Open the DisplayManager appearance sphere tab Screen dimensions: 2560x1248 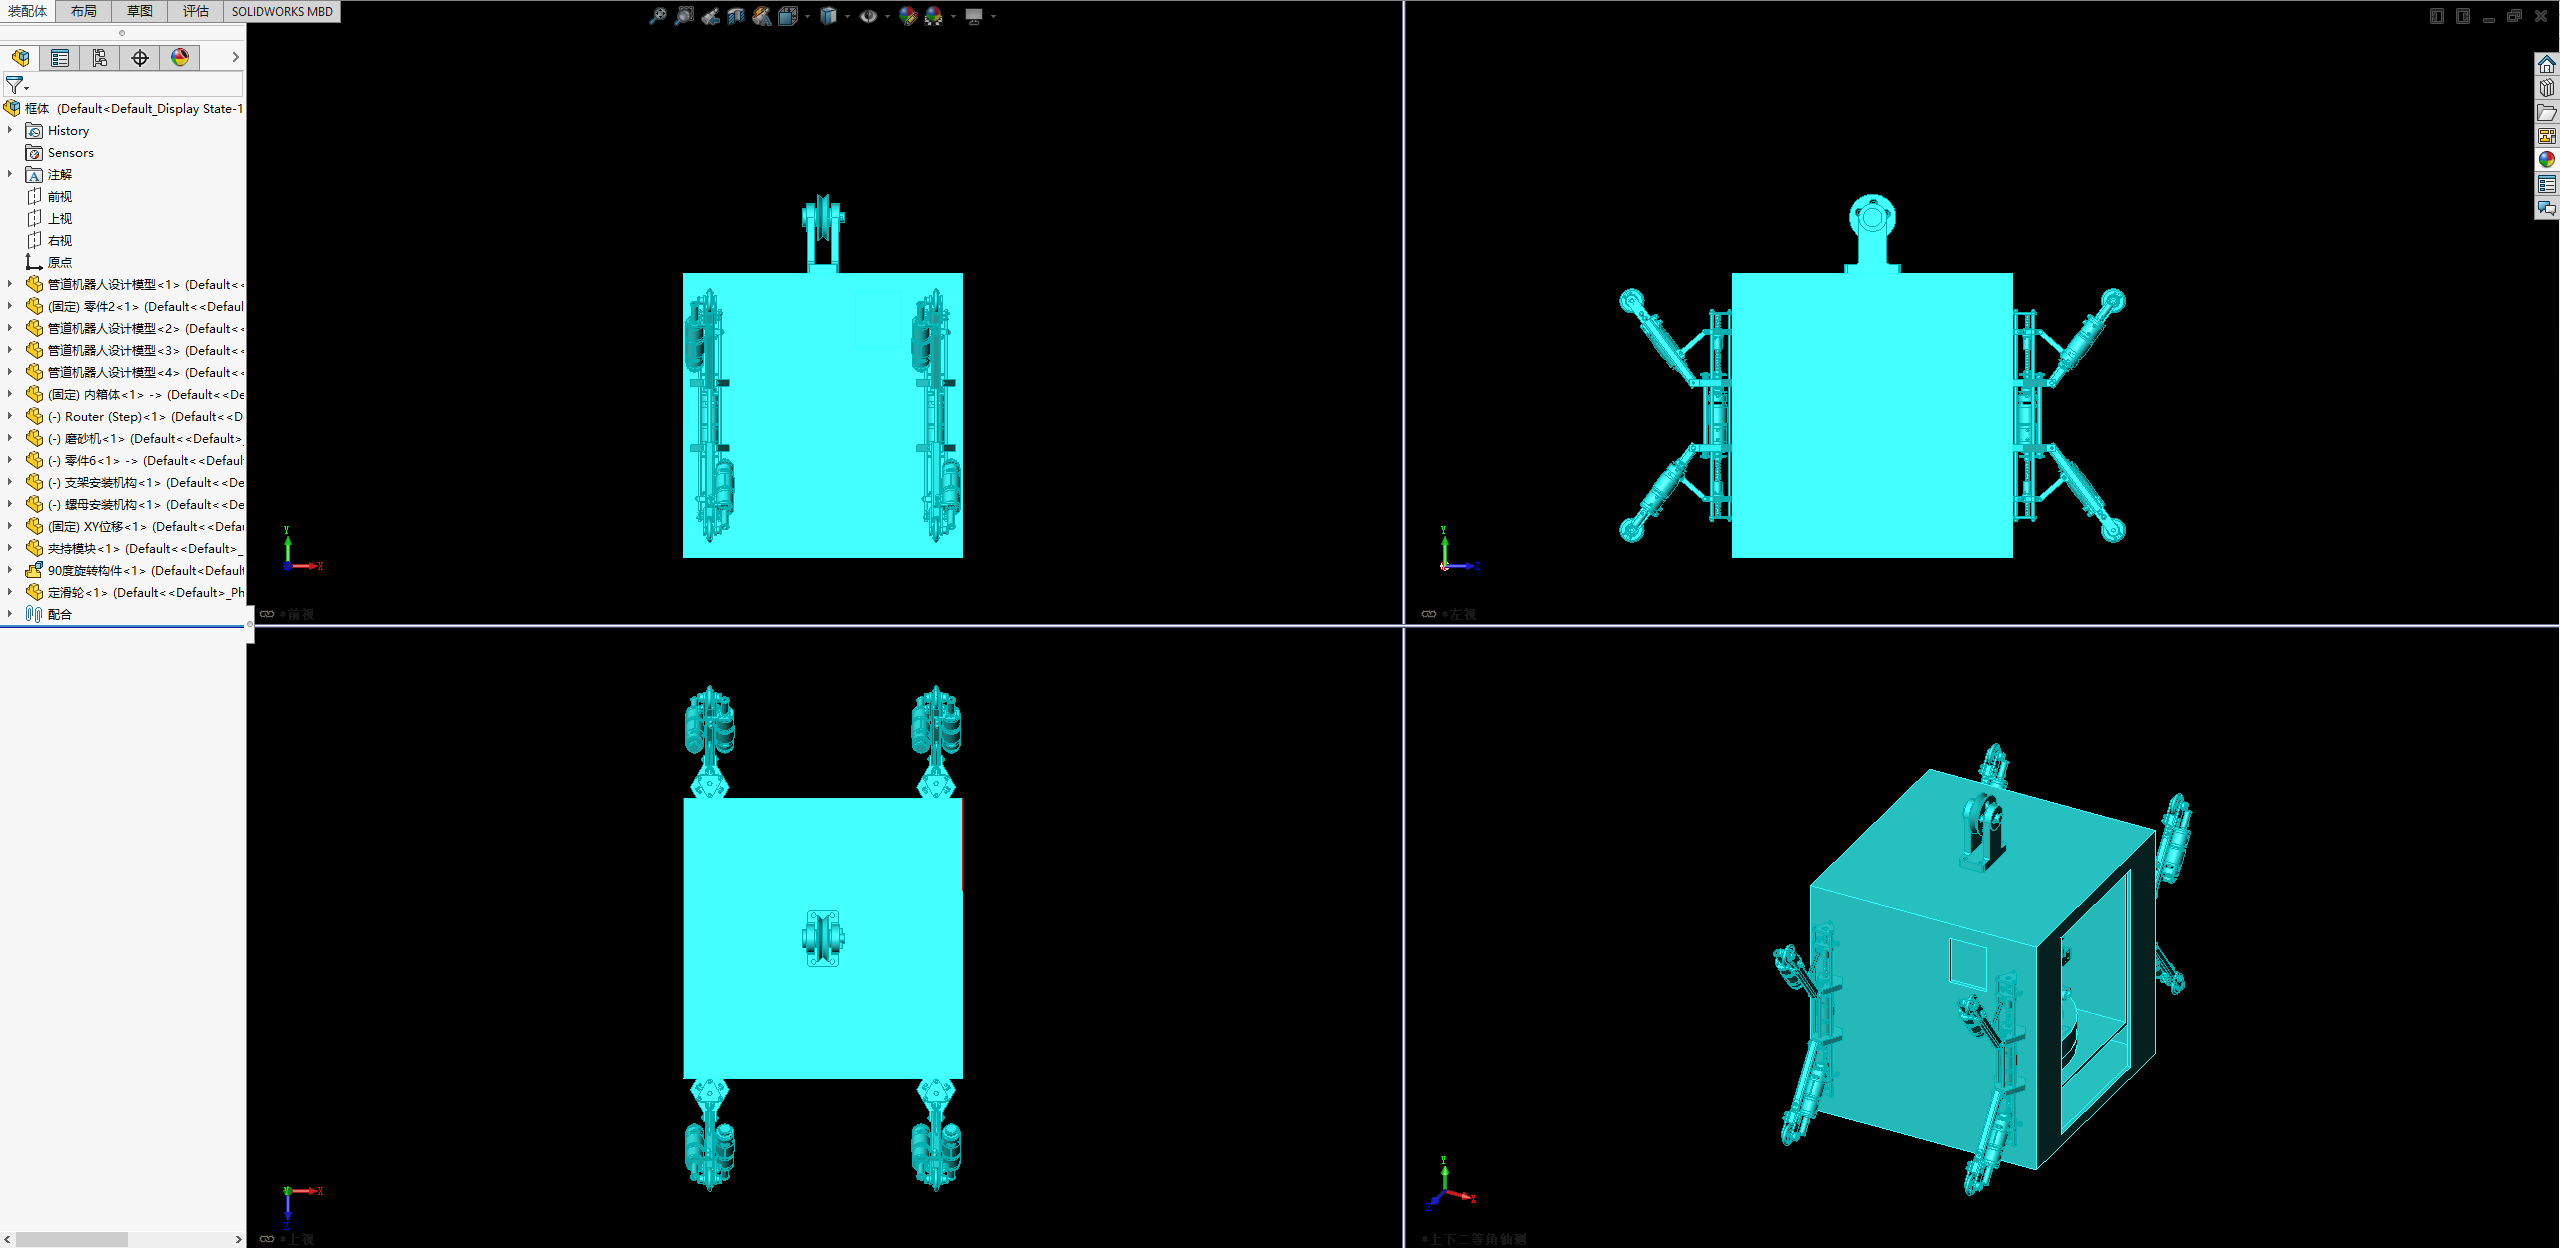pyautogui.click(x=180, y=58)
